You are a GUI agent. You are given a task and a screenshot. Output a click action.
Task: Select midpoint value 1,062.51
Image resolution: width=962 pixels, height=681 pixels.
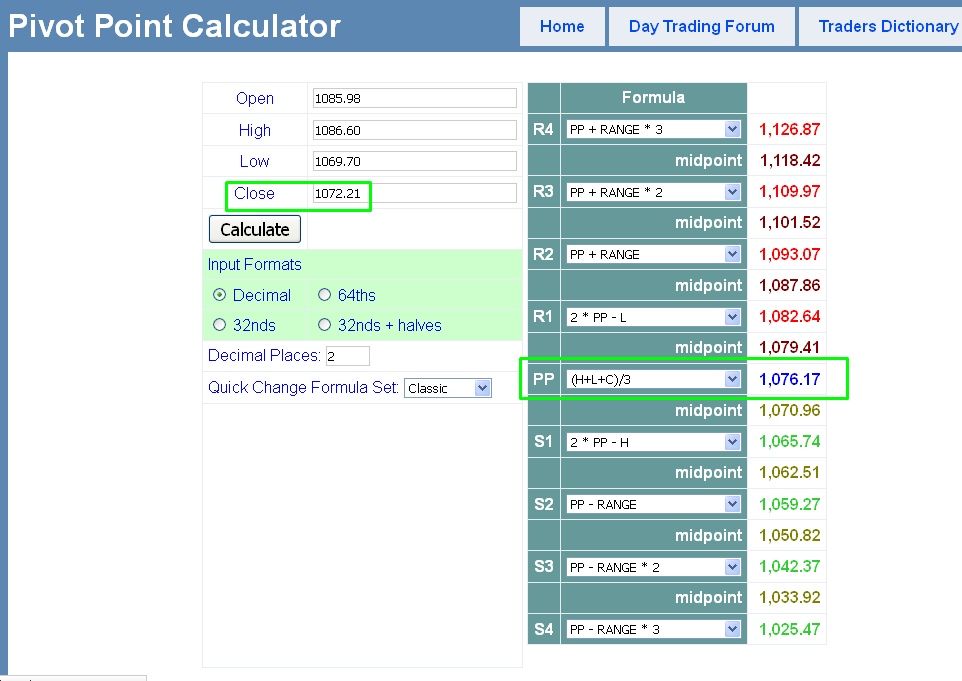[x=790, y=472]
